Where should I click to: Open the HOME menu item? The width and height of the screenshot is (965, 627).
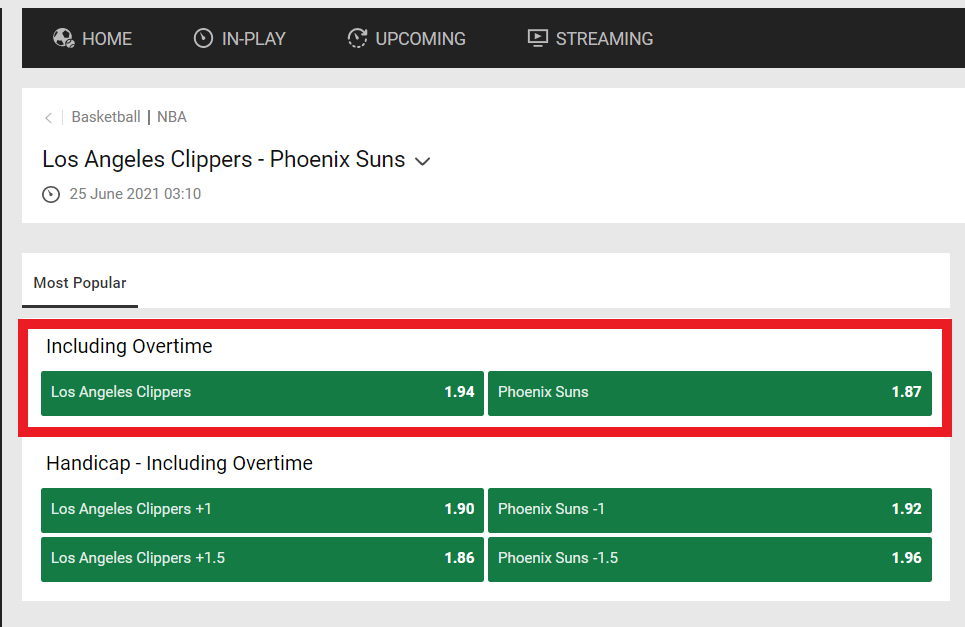92,38
